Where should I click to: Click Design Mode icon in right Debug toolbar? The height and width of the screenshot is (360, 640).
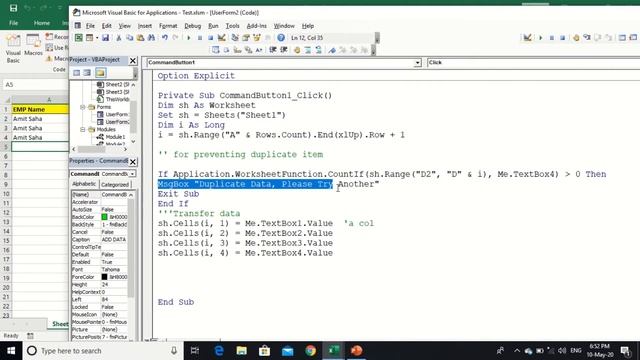click(527, 38)
